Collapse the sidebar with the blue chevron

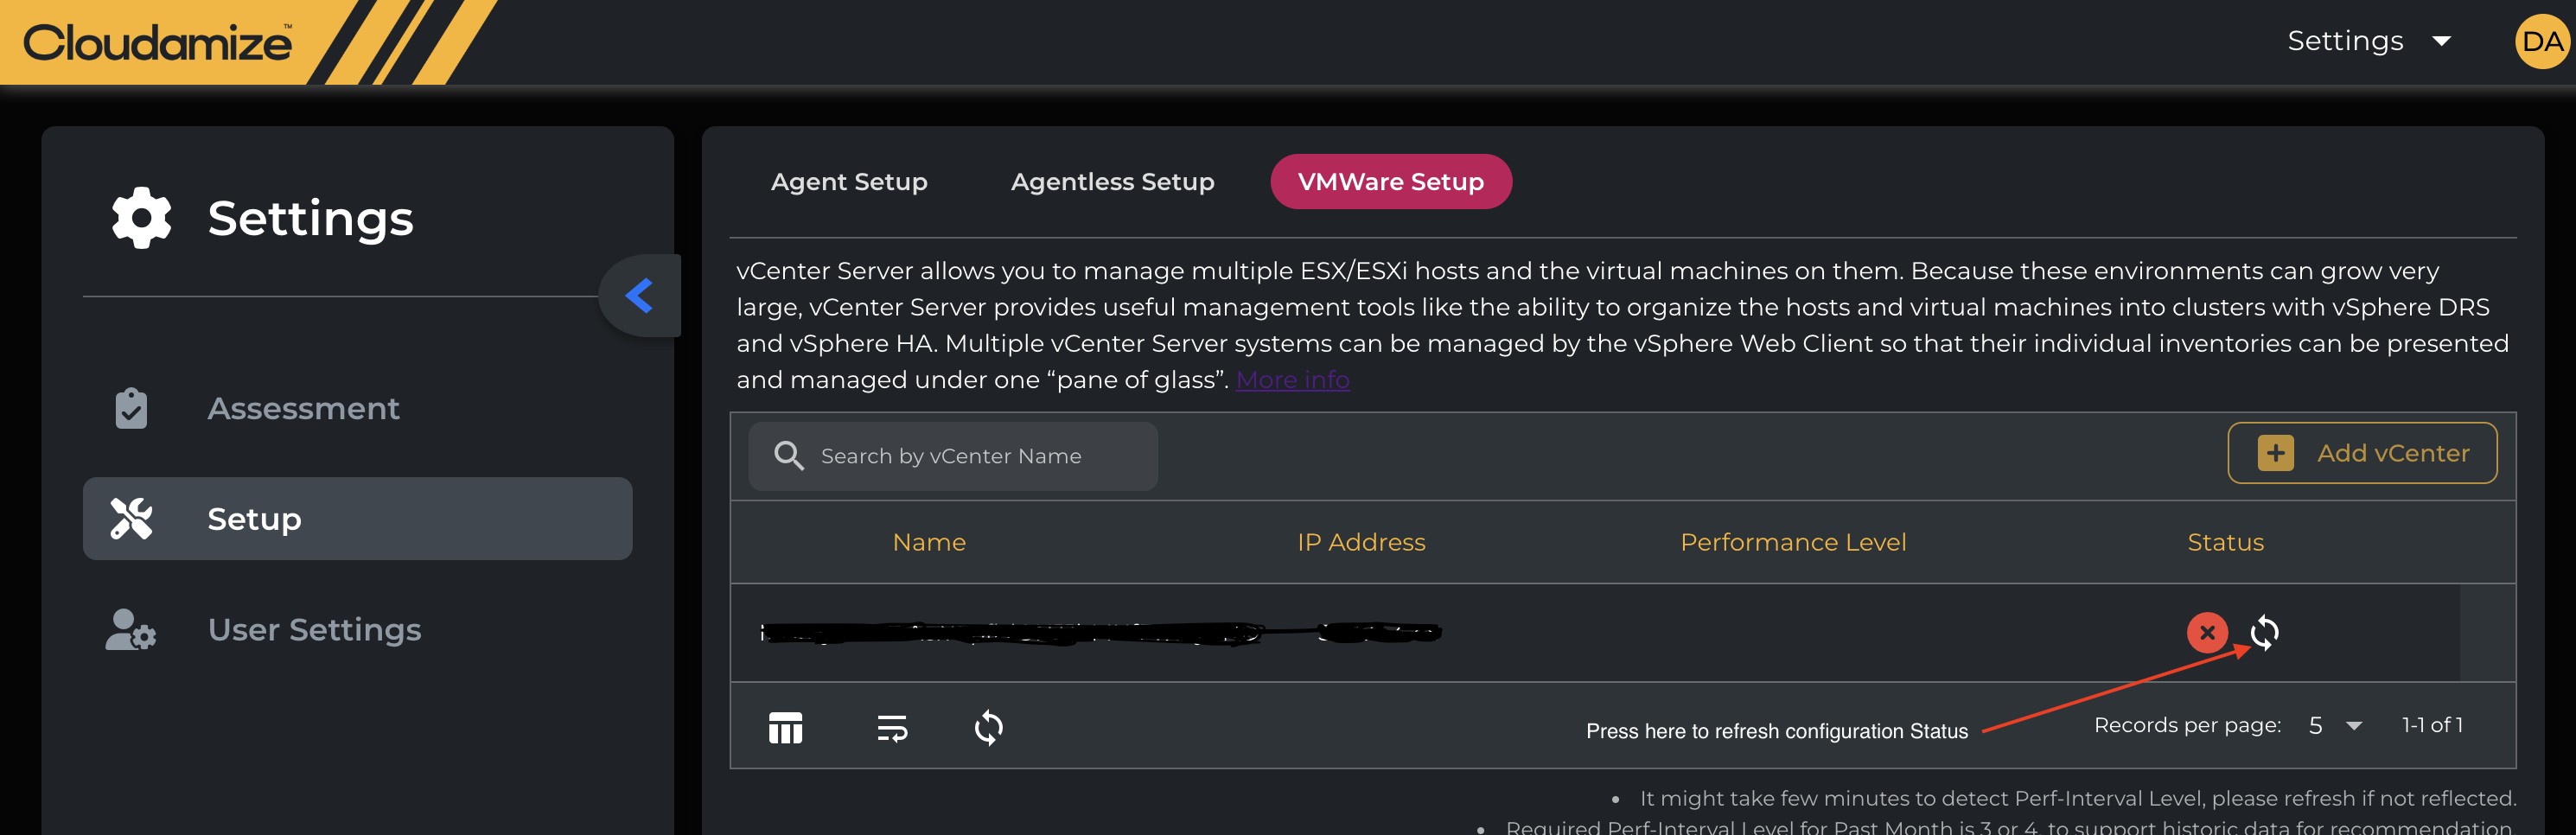tap(639, 296)
